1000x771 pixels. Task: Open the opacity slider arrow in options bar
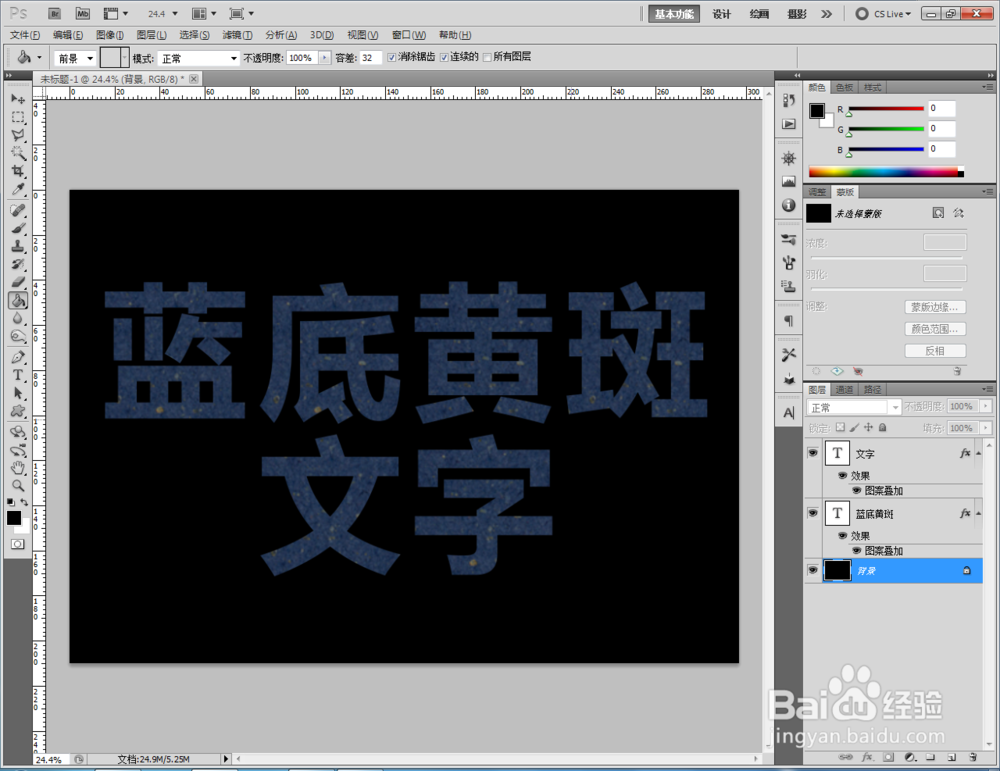pos(325,58)
